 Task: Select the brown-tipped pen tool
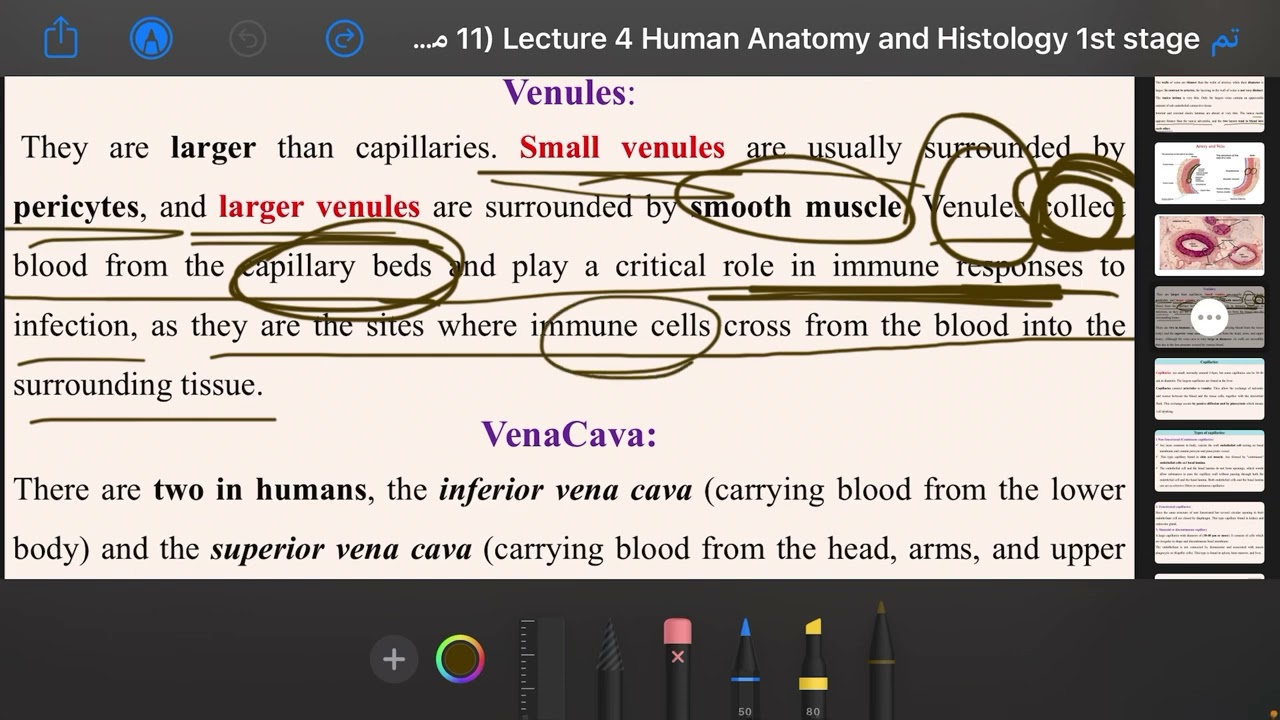(880, 660)
